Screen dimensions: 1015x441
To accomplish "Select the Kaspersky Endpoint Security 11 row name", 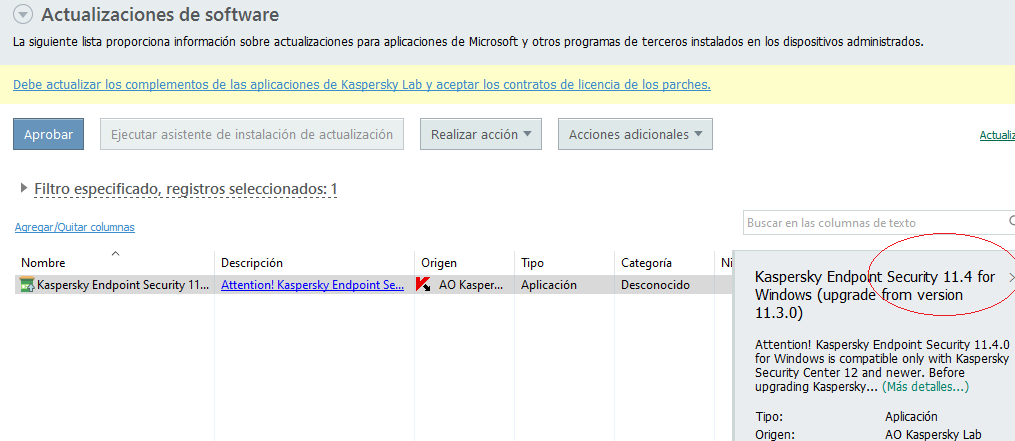I will (x=123, y=284).
